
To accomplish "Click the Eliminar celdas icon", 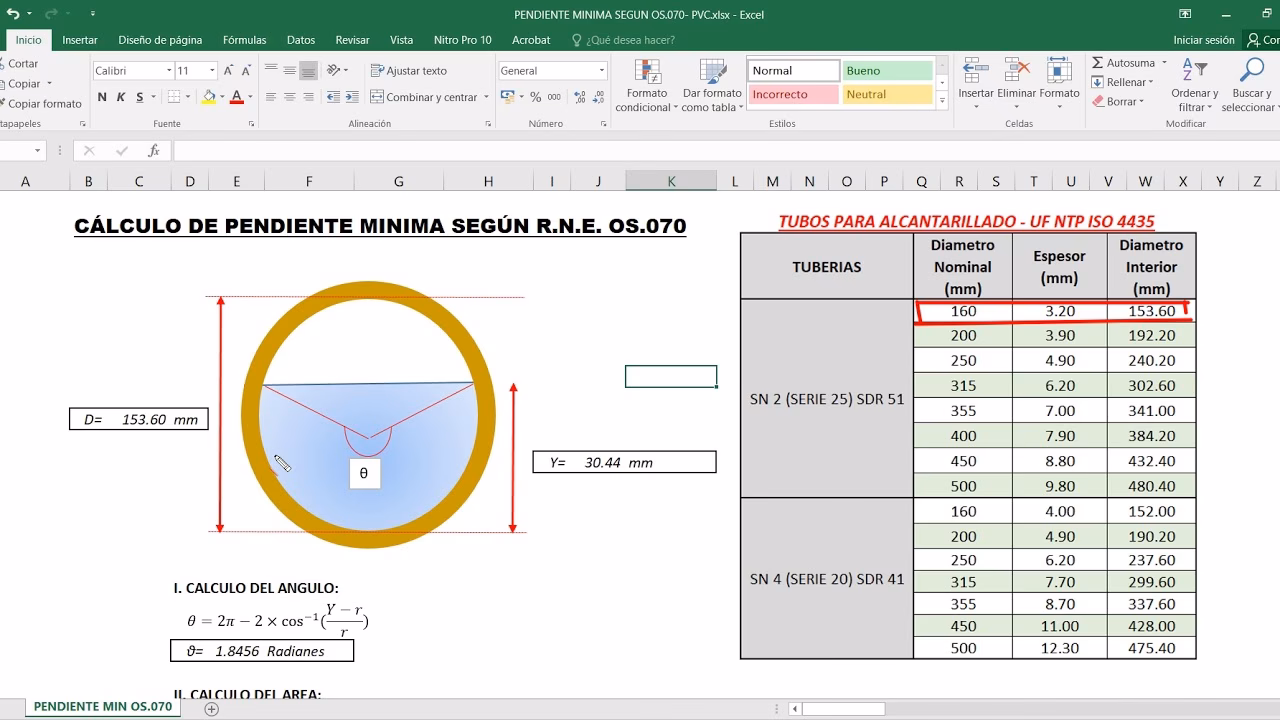I will (1017, 71).
